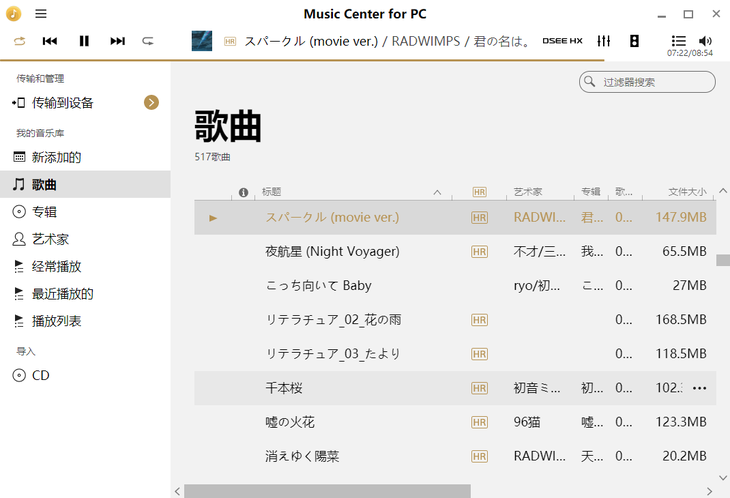This screenshot has width=730, height=498.
Task: Click file size 147.9MB cell
Action: (x=681, y=217)
